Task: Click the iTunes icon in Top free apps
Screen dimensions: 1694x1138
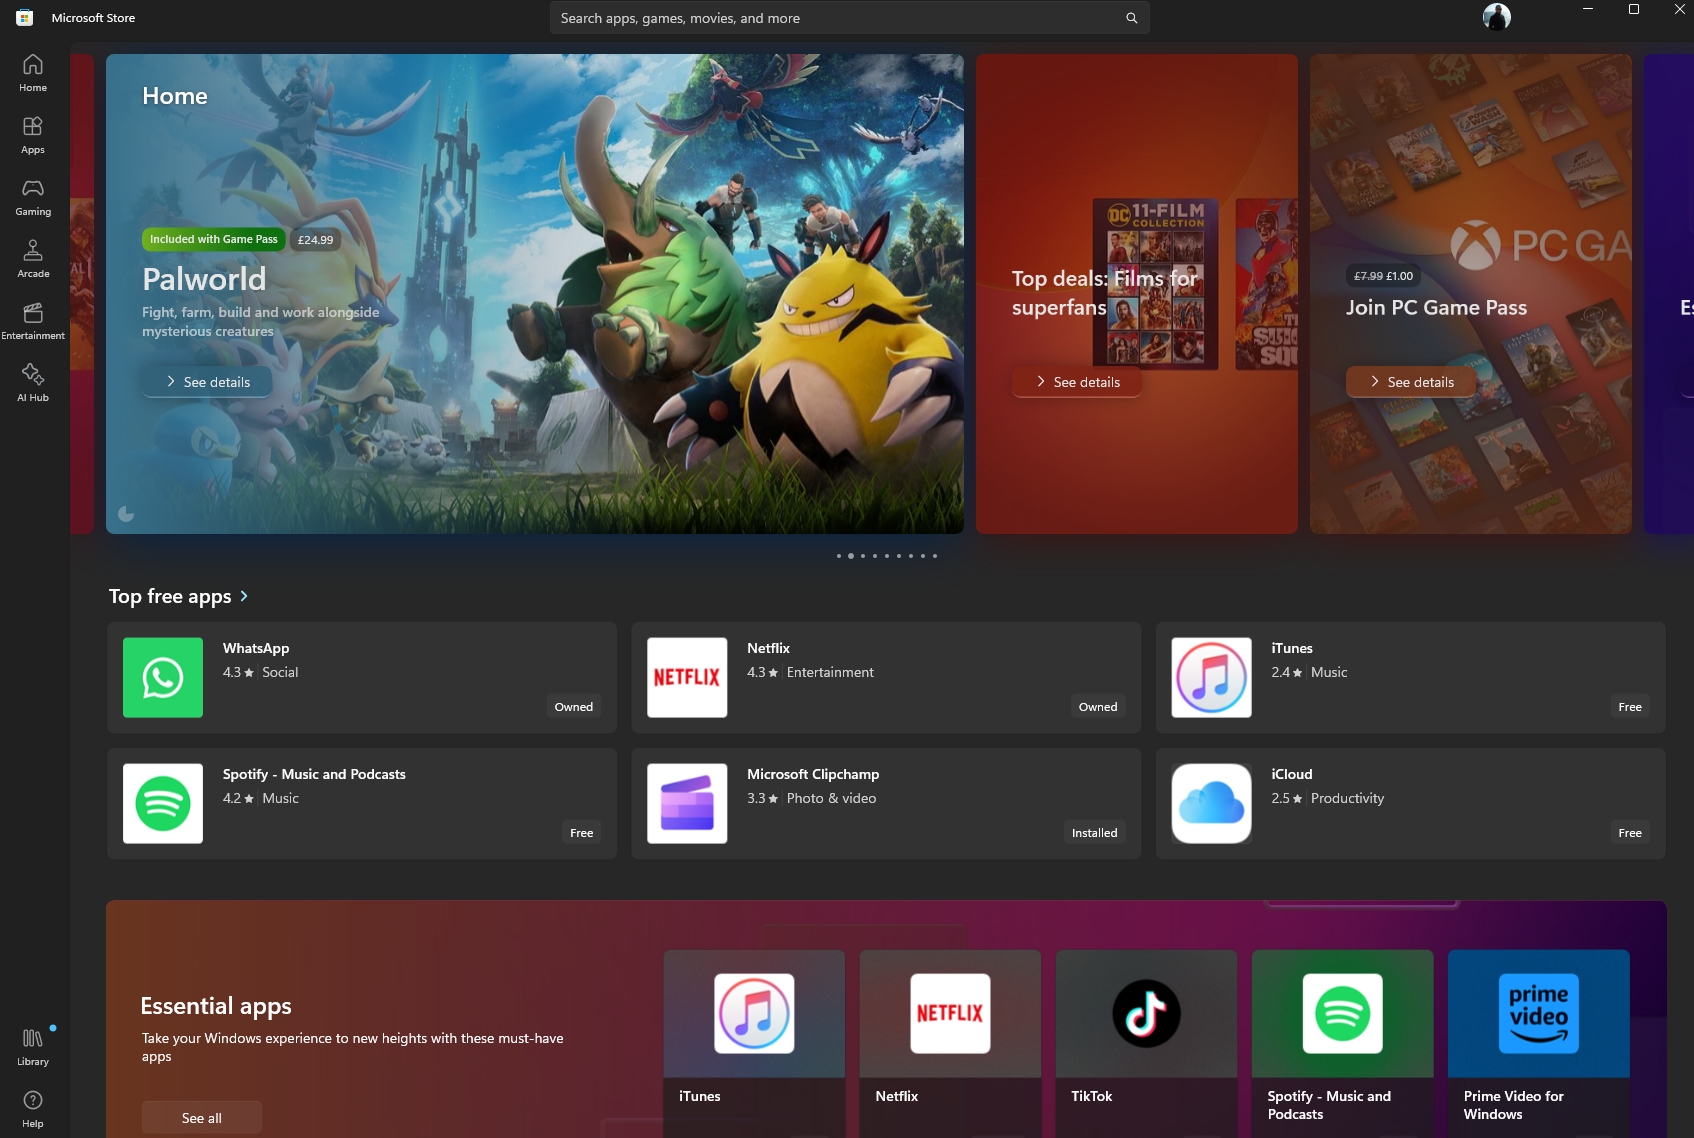Action: [x=1211, y=677]
